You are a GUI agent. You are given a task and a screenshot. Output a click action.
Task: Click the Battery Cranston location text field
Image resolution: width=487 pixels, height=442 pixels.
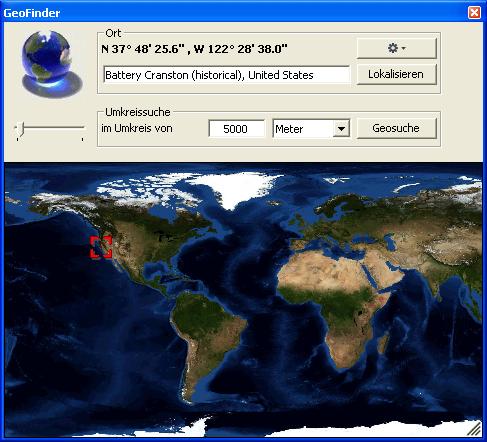227,75
